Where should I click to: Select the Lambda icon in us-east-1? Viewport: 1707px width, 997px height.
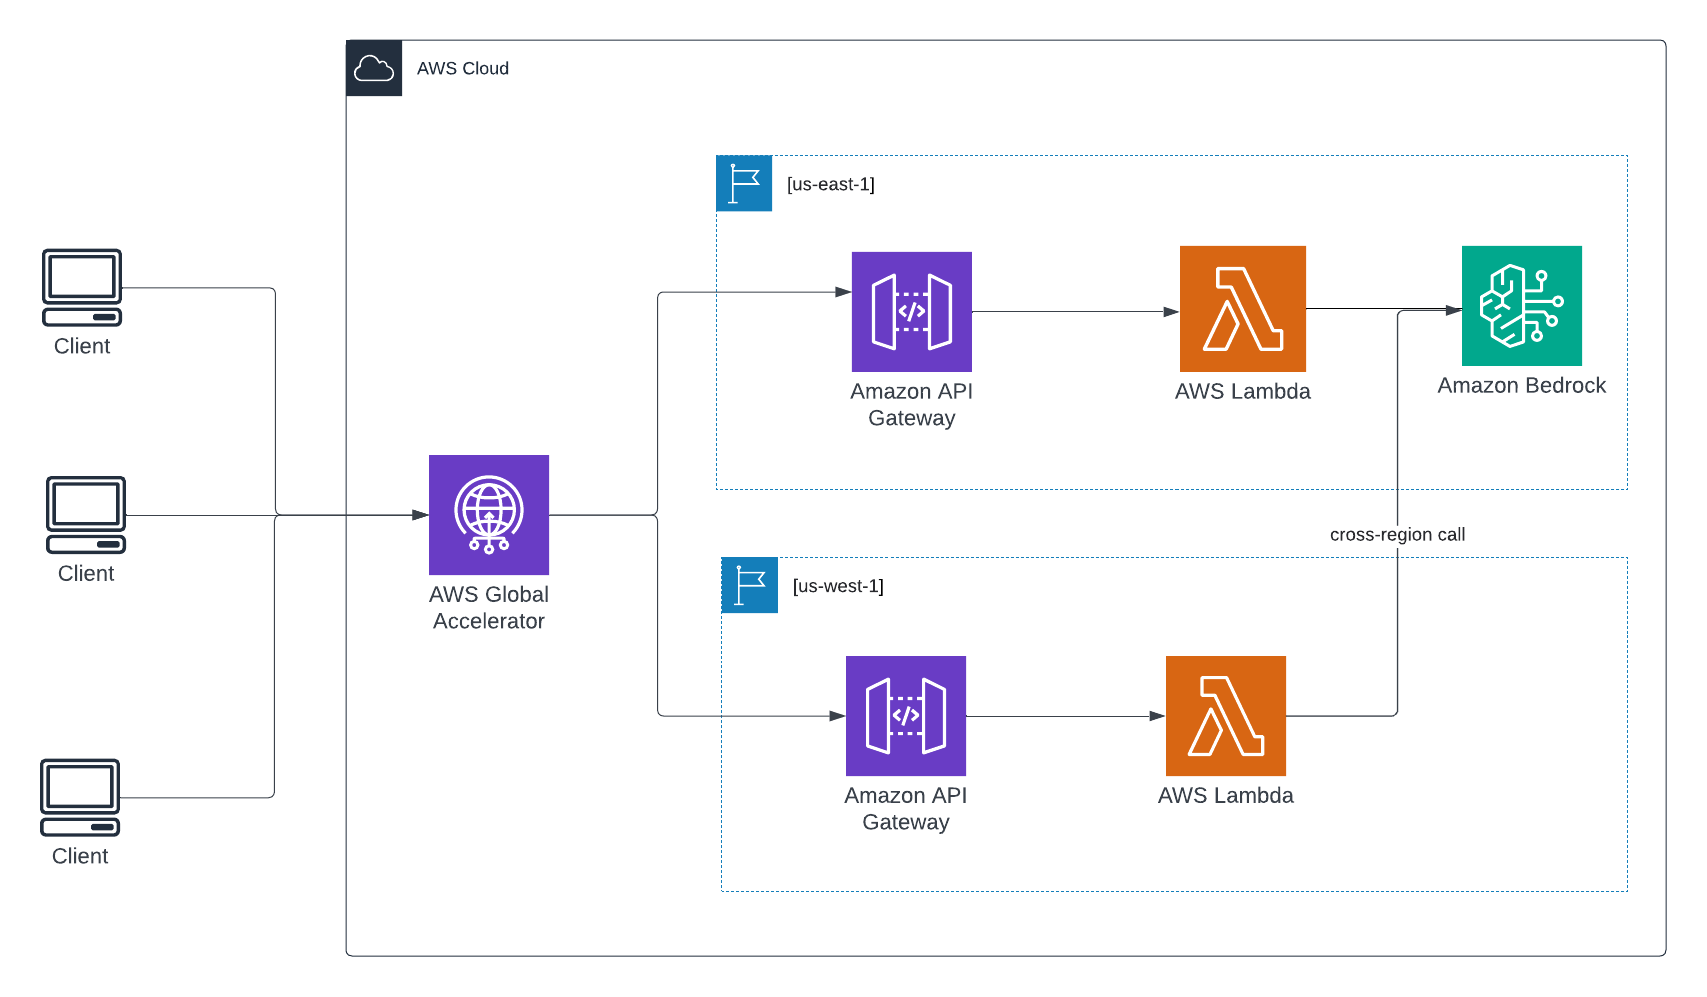pos(1242,309)
